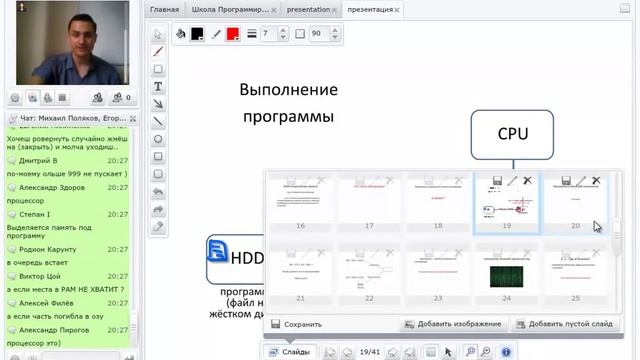Click the stroke pencil icon in top toolbar

click(x=216, y=34)
